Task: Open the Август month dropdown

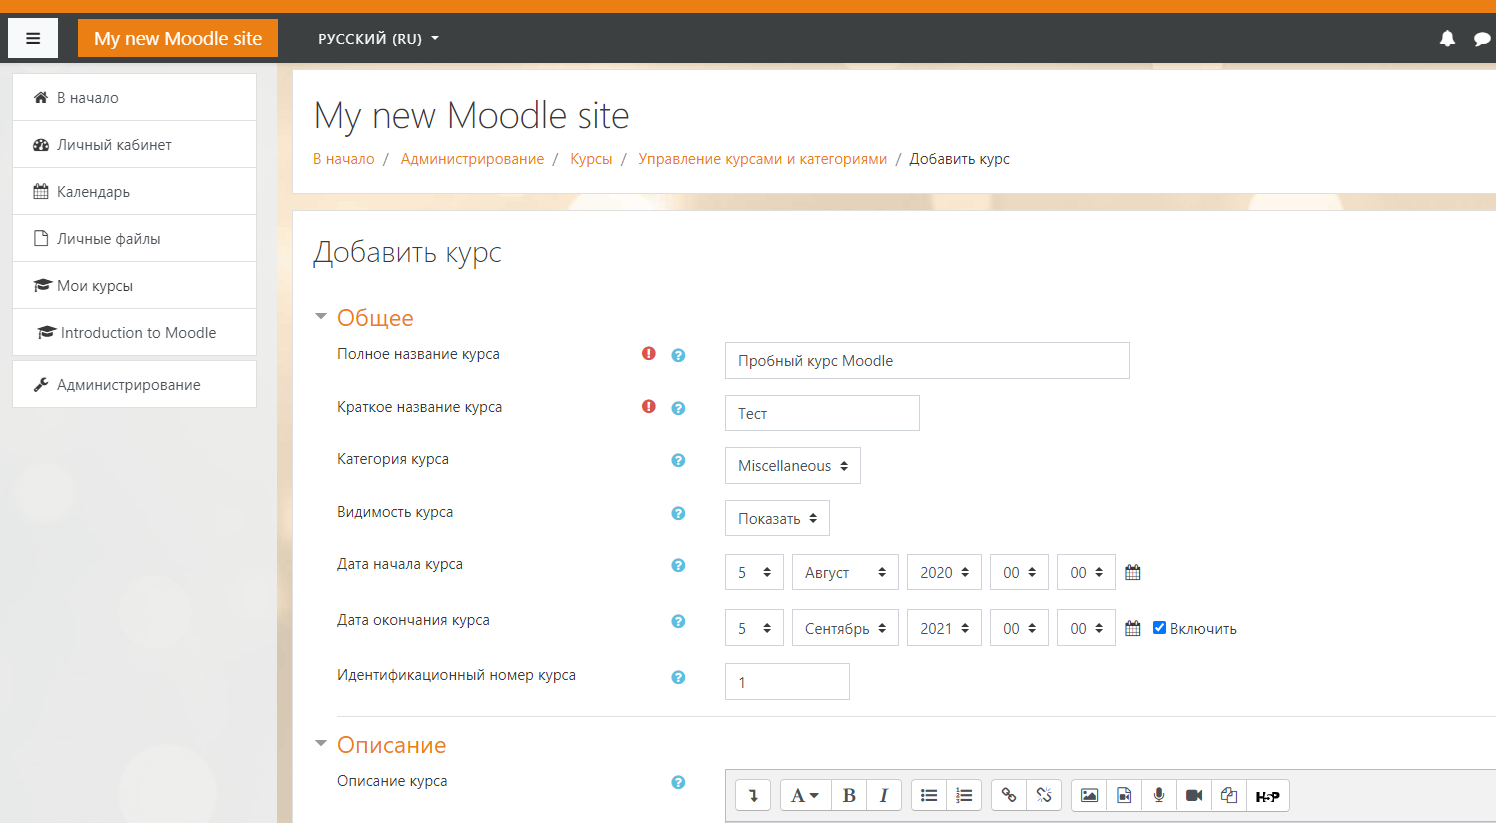Action: pyautogui.click(x=845, y=572)
